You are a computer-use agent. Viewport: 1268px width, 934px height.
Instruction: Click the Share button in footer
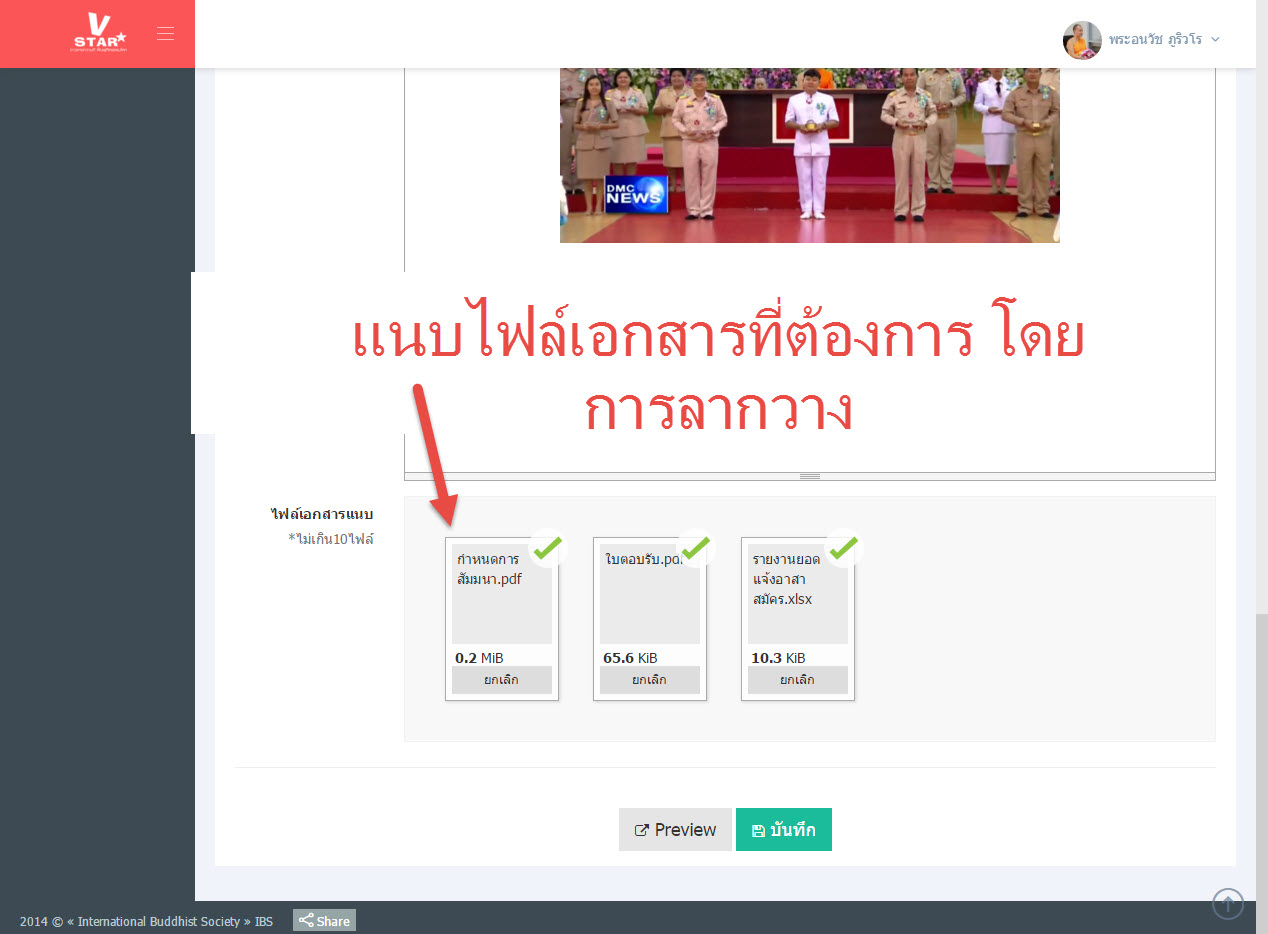click(x=324, y=921)
